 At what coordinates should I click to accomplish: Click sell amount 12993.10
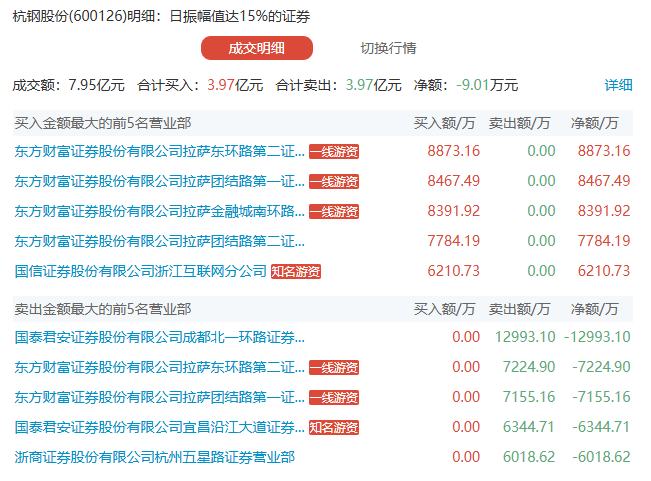click(525, 337)
